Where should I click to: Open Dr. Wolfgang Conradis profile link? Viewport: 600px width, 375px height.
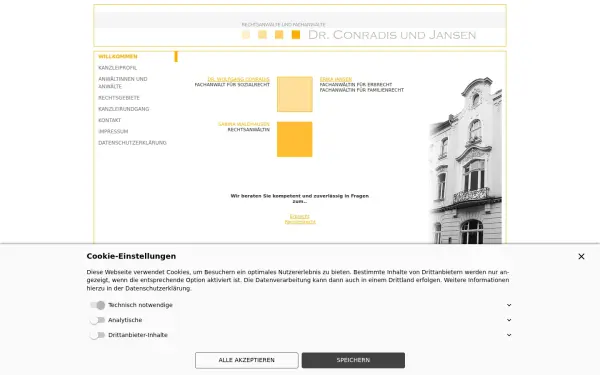tap(238, 79)
